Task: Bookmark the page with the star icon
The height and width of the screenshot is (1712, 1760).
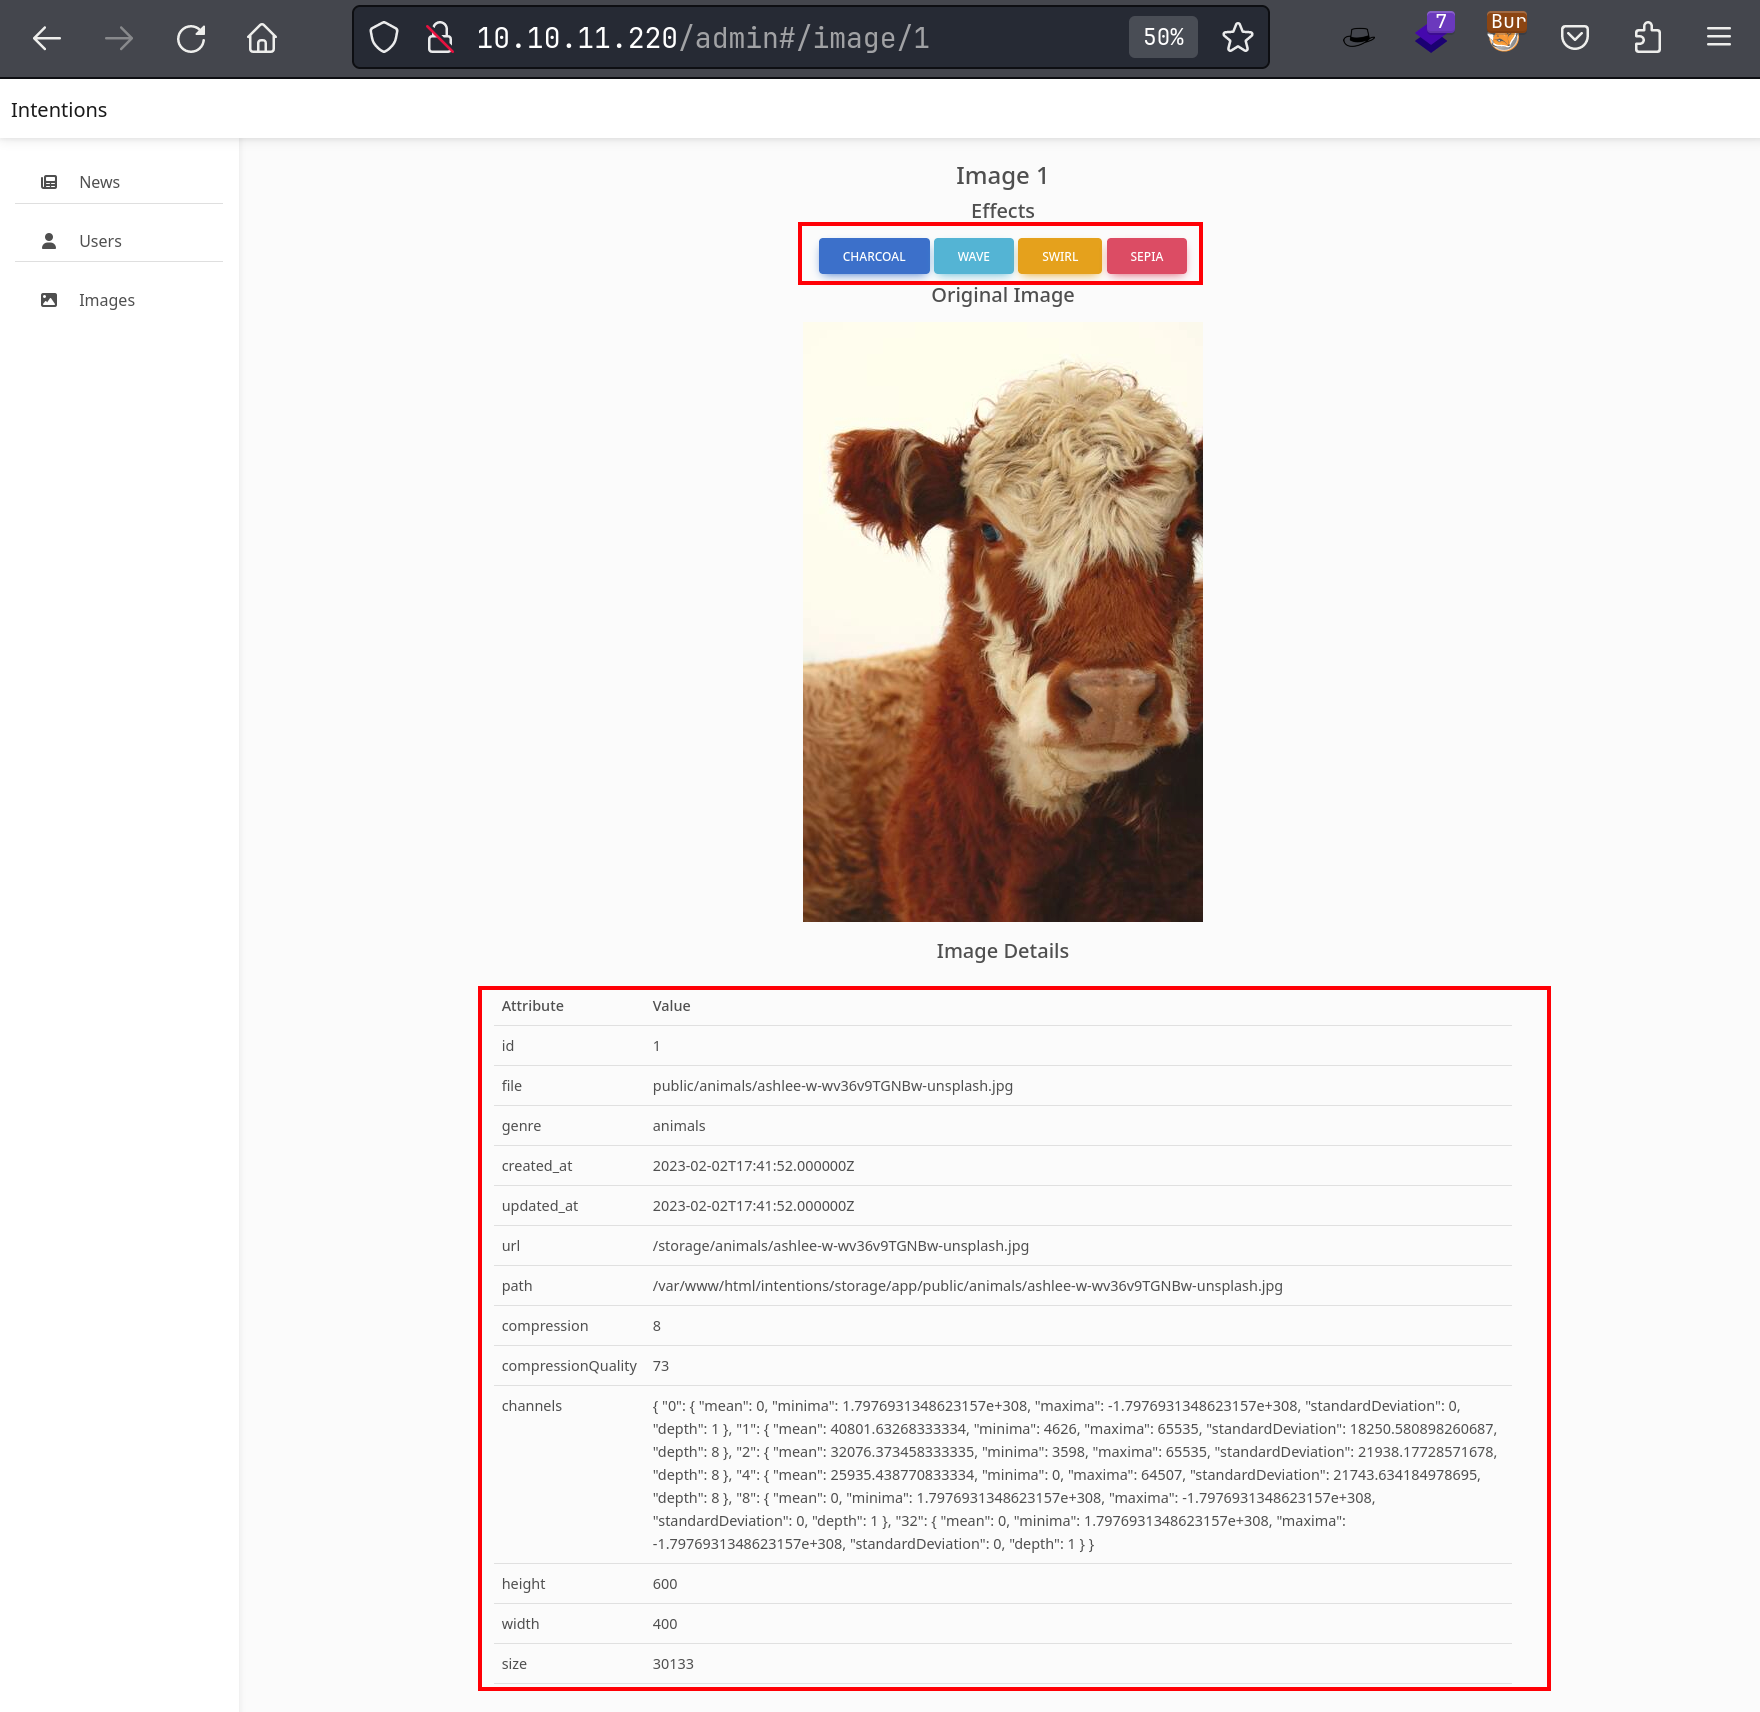Action: [1237, 38]
